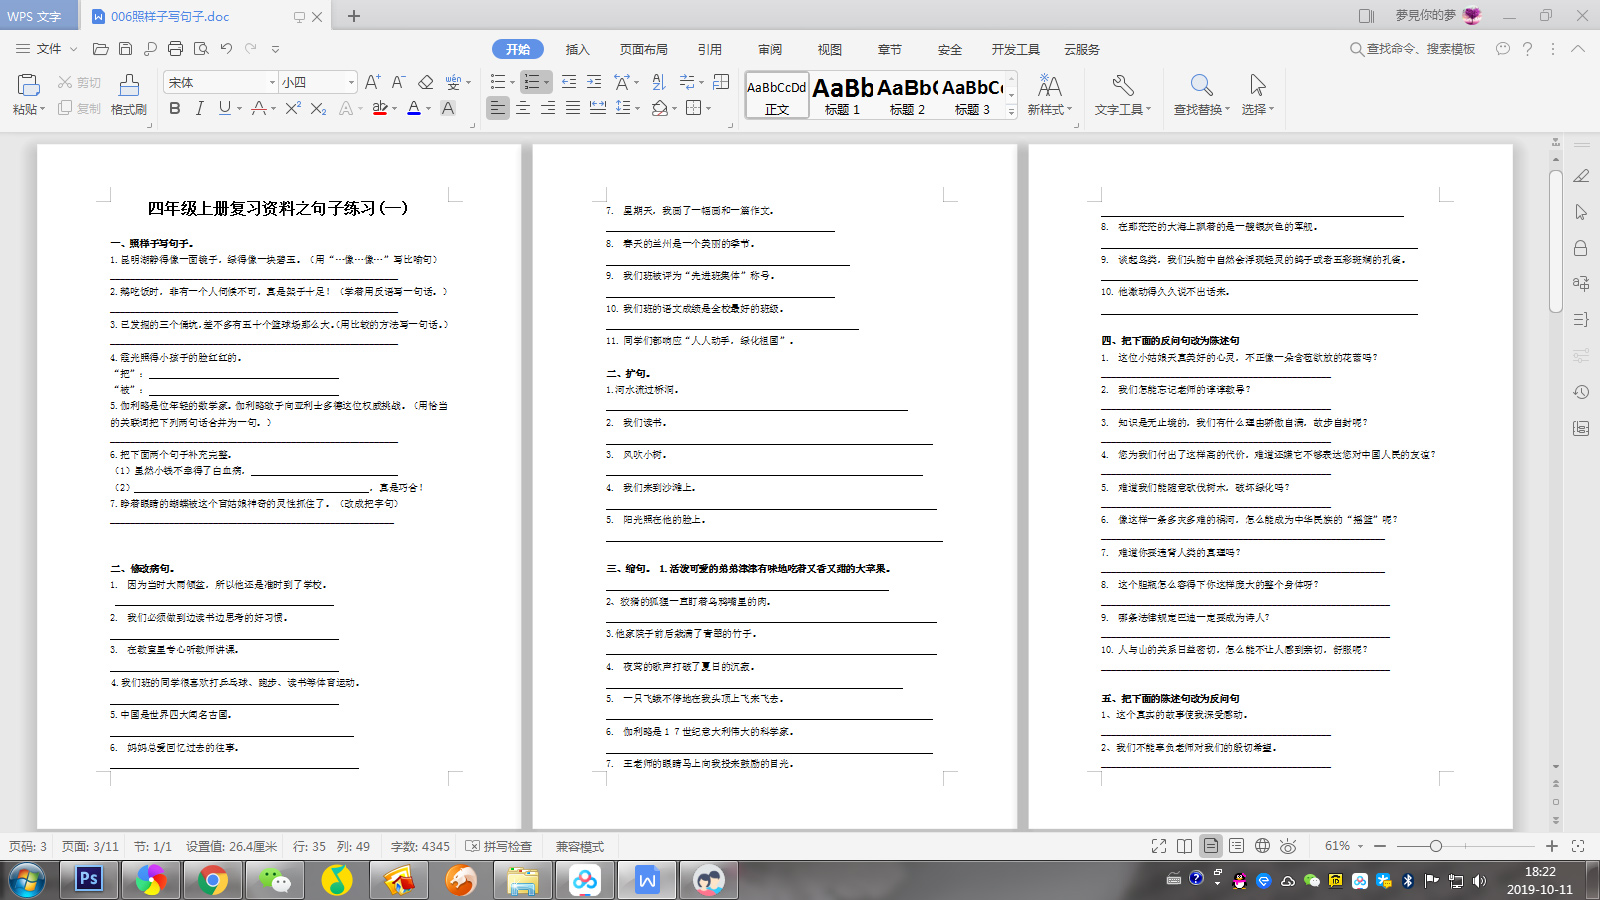1600x900 pixels.
Task: Toggle eye protection mode icon
Action: click(x=1288, y=846)
